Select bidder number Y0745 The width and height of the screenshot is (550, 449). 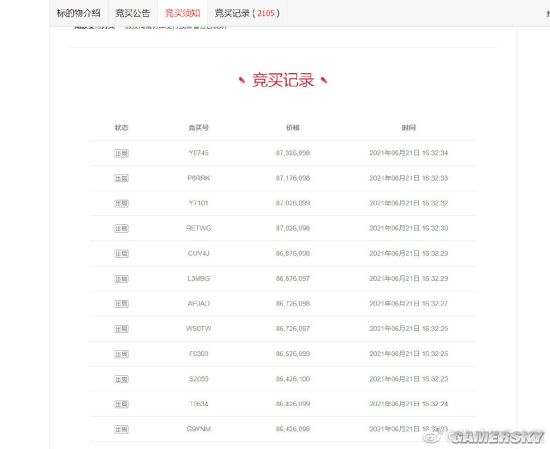tap(199, 153)
